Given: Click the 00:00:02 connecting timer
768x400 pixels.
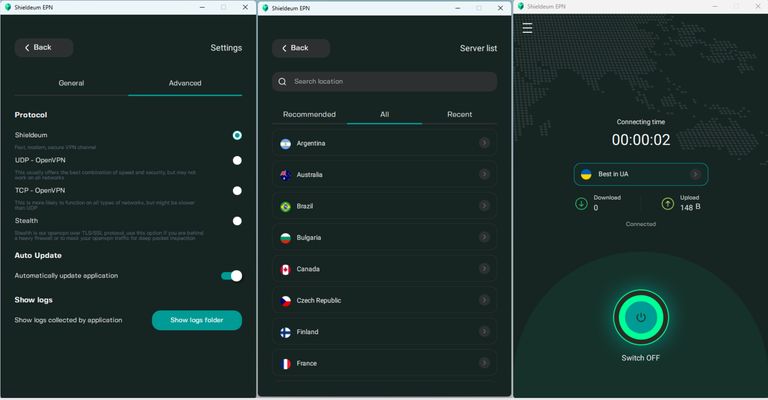Looking at the screenshot, I should [641, 140].
